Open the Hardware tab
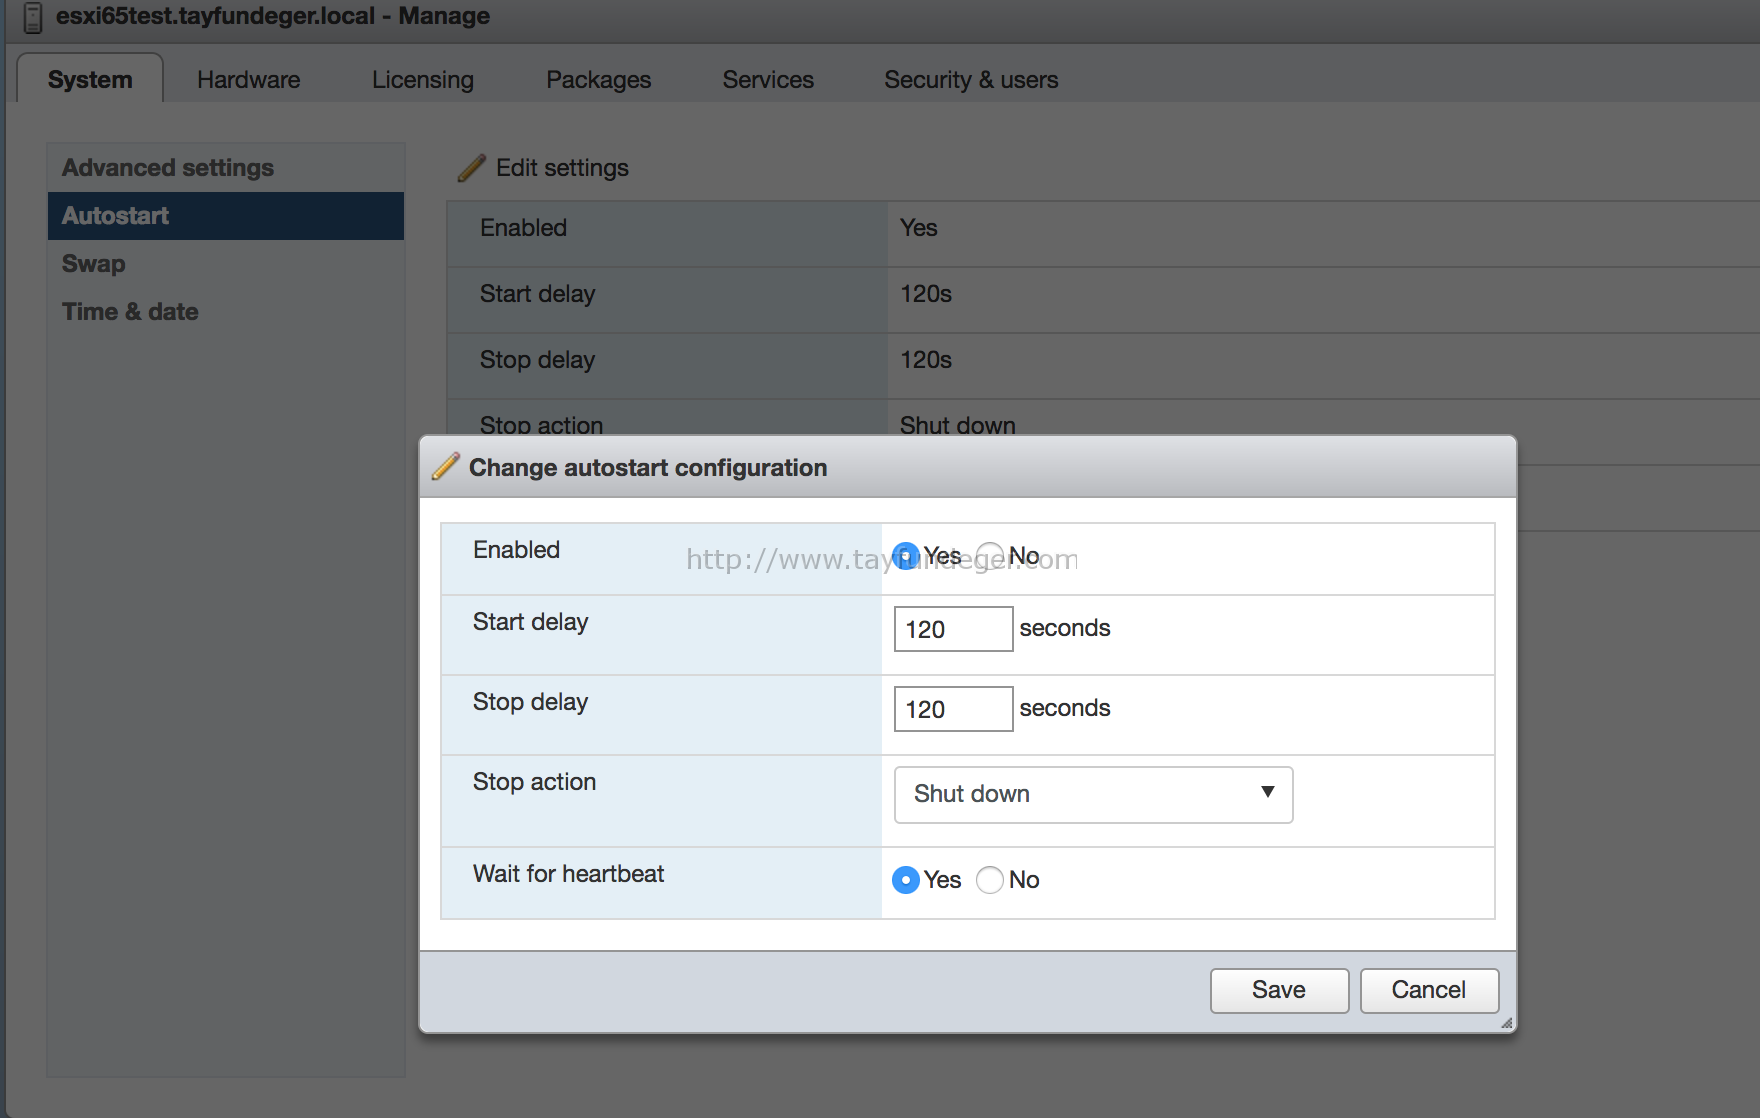The image size is (1760, 1118). pos(249,79)
